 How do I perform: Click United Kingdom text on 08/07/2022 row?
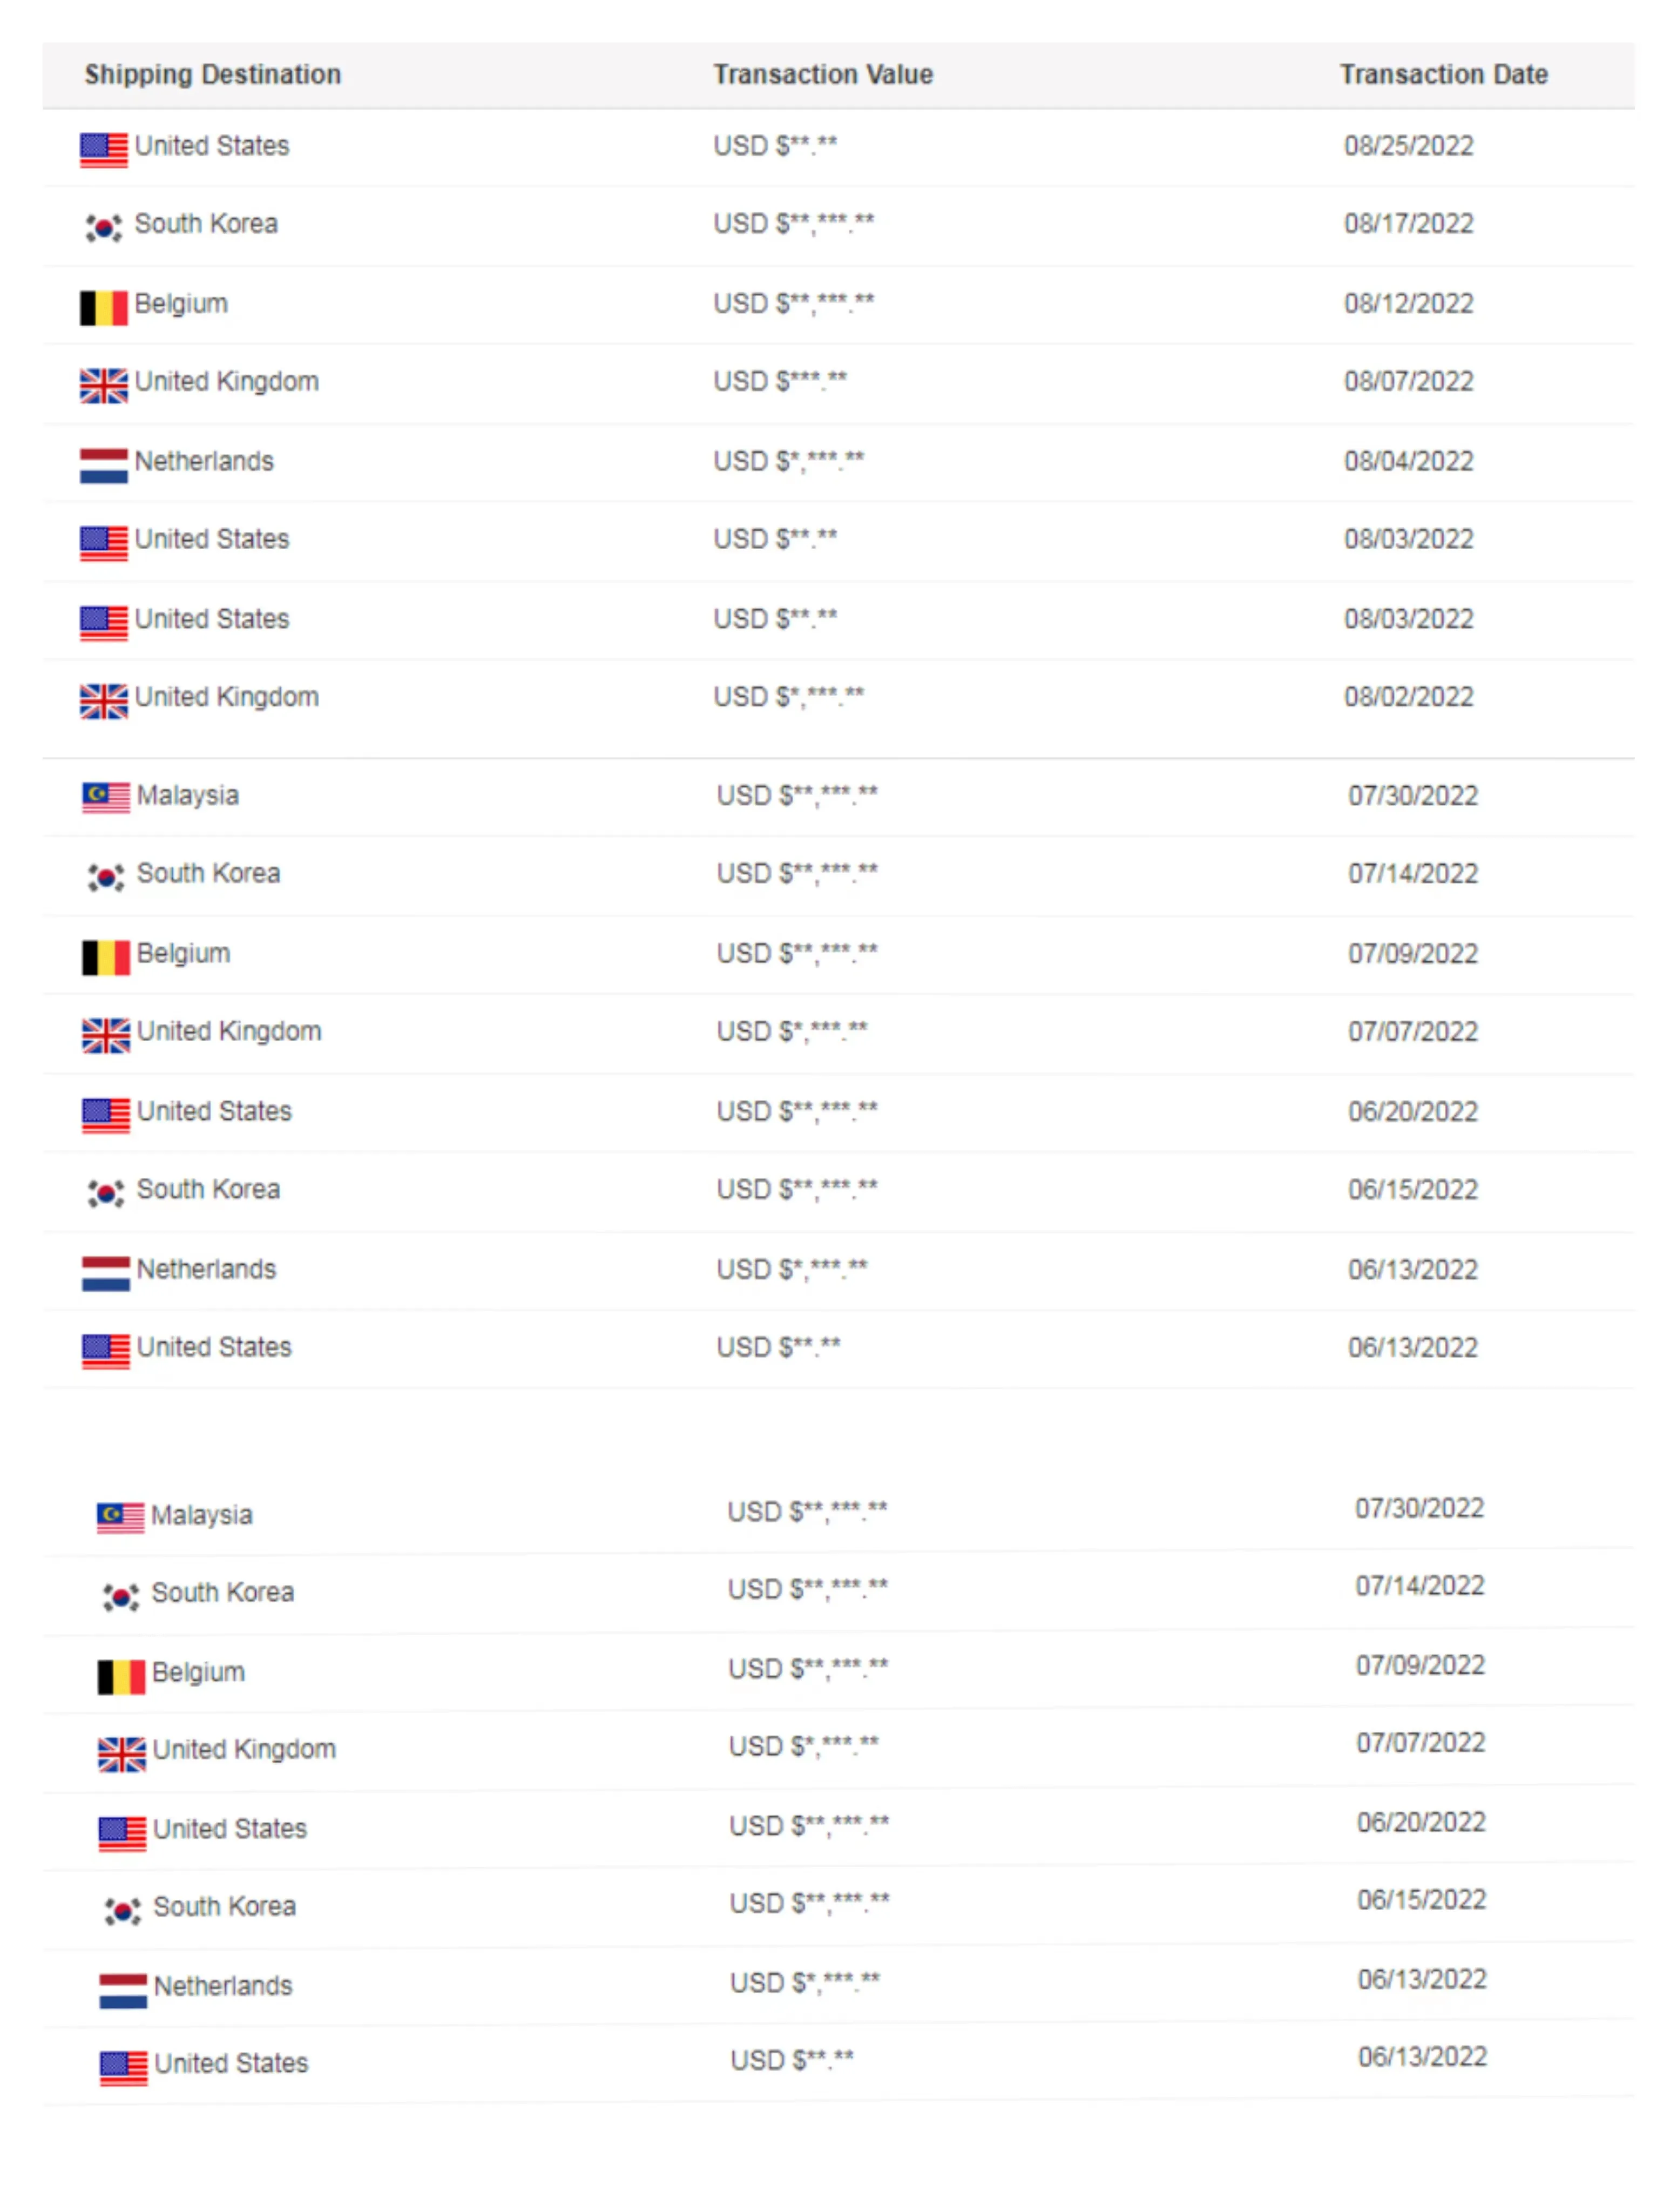pyautogui.click(x=227, y=381)
